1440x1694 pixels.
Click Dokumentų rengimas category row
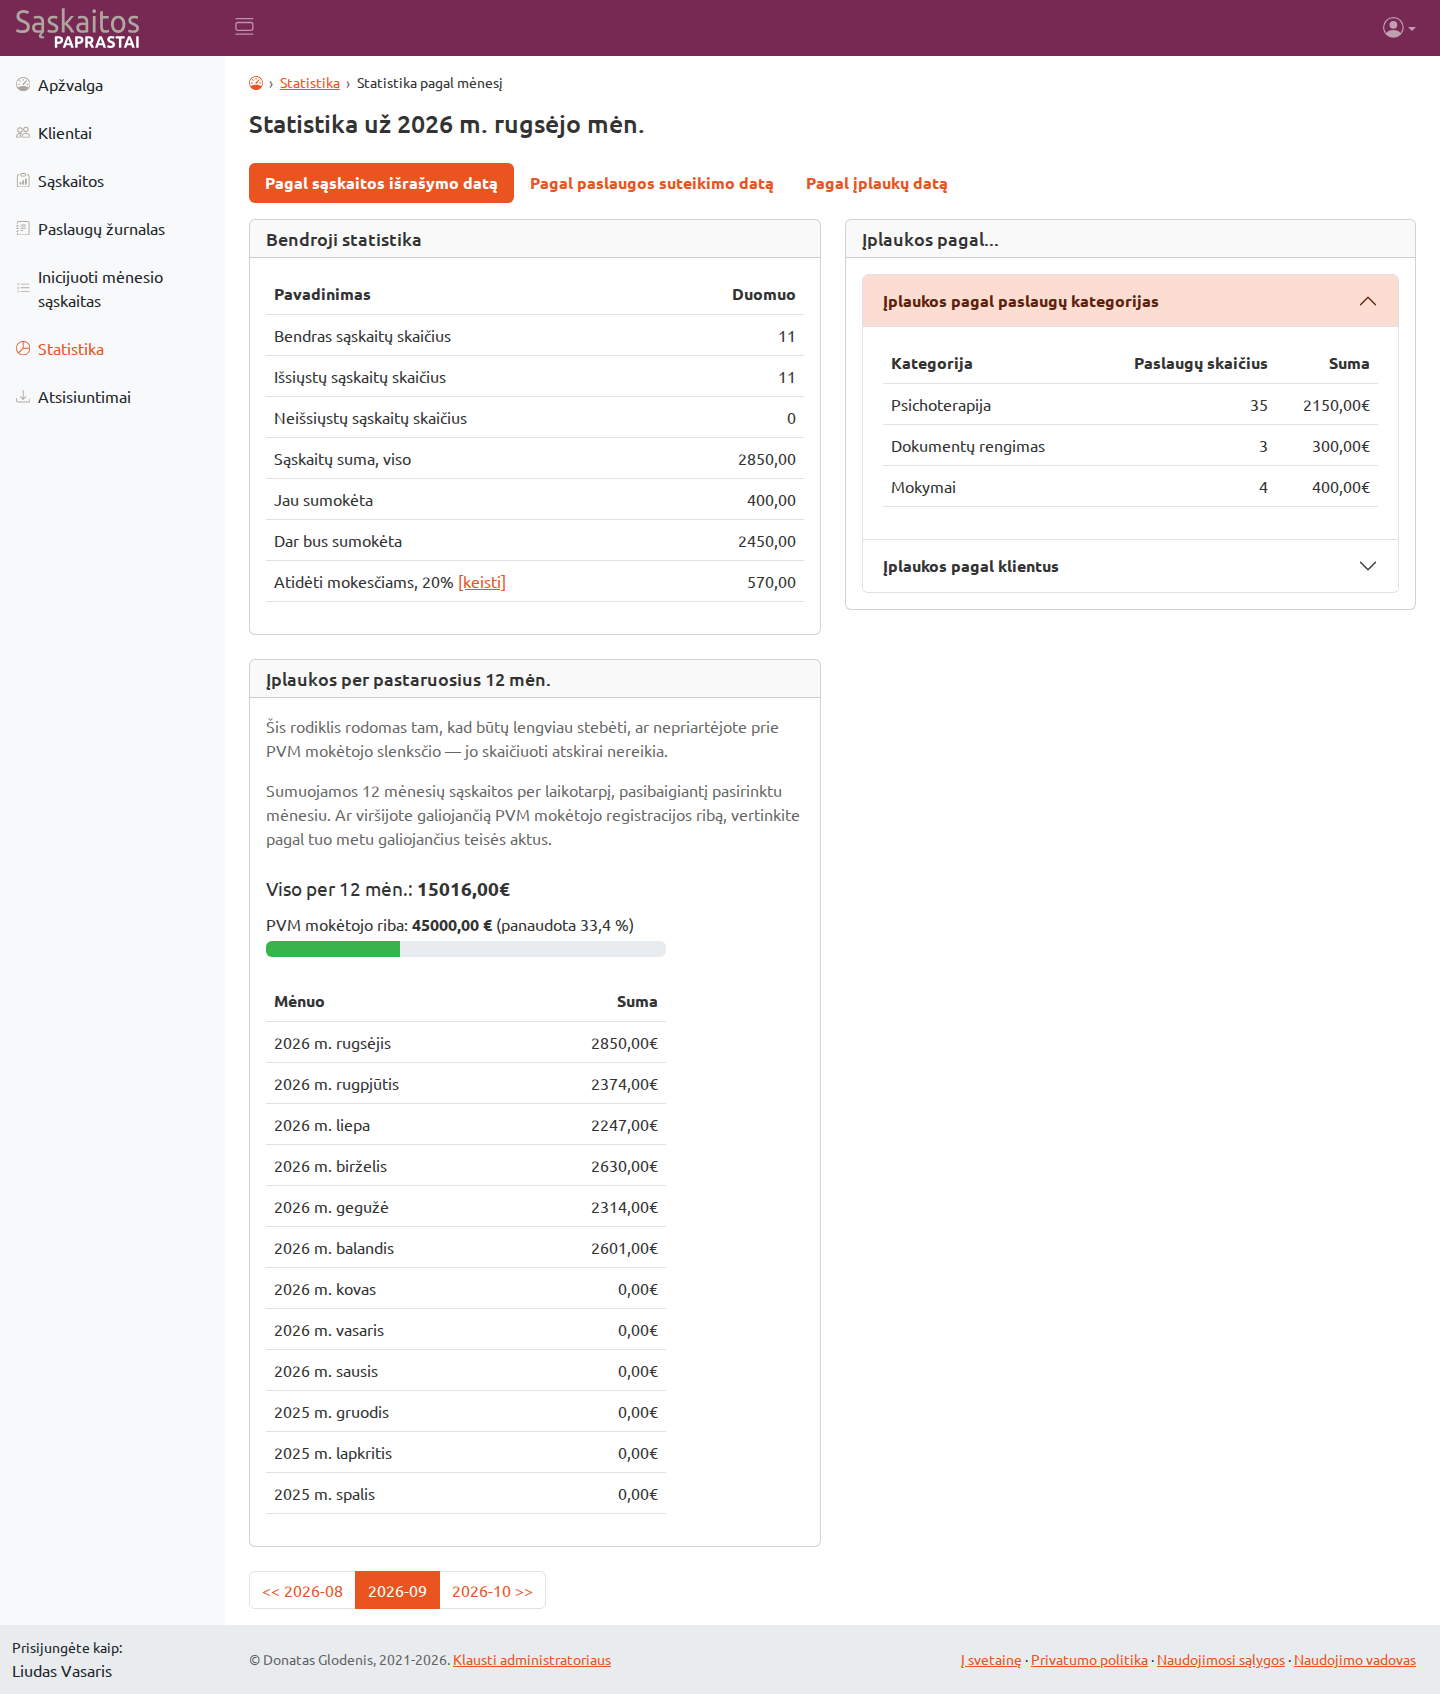[x=1130, y=446]
